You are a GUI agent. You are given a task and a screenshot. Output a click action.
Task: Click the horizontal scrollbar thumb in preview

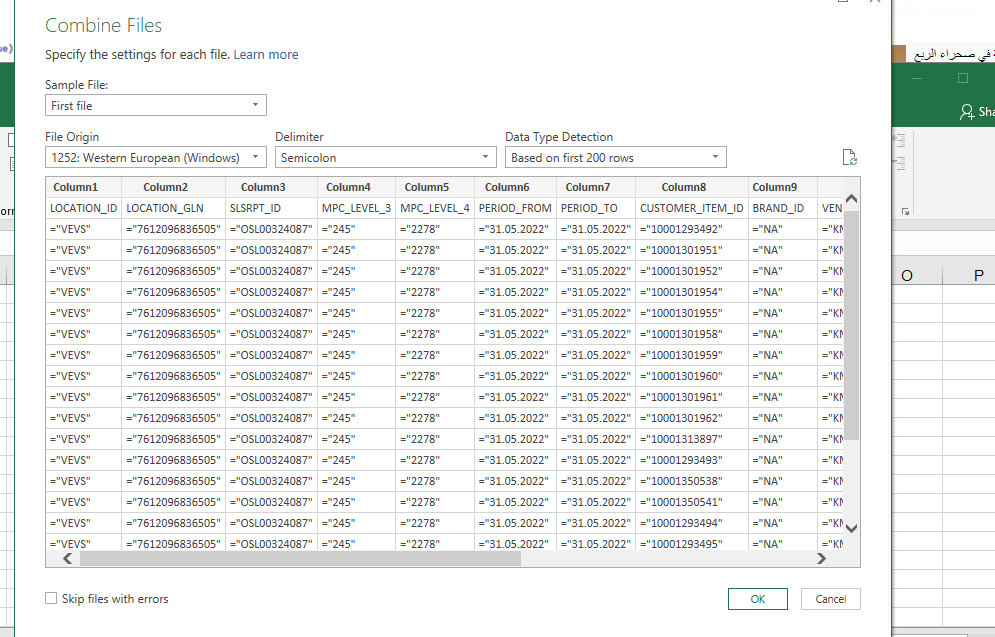click(x=300, y=558)
